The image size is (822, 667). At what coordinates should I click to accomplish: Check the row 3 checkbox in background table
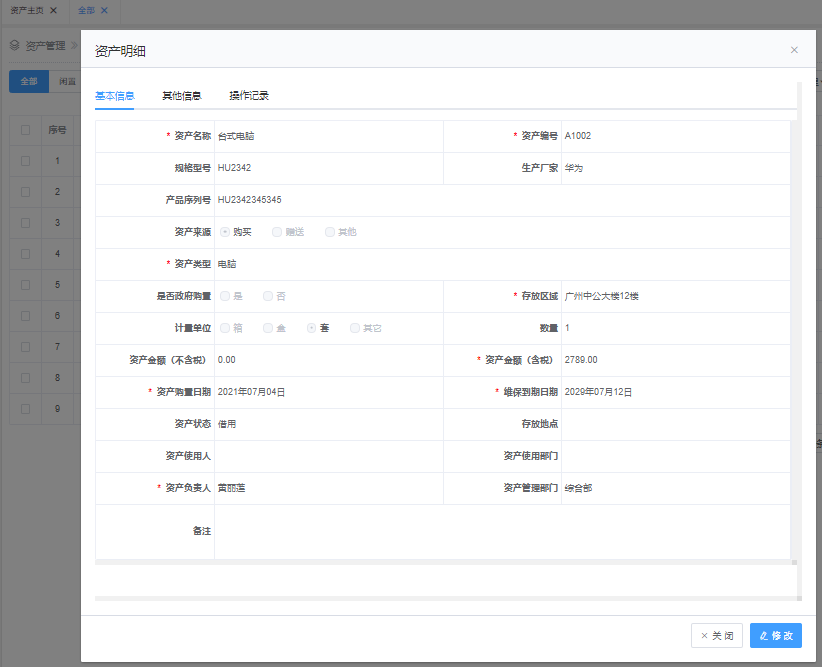click(25, 223)
